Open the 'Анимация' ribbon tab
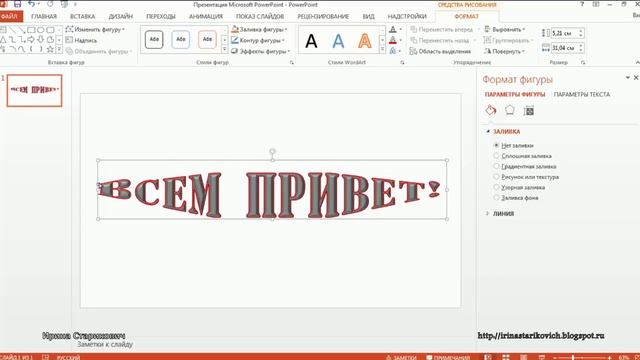 click(206, 16)
